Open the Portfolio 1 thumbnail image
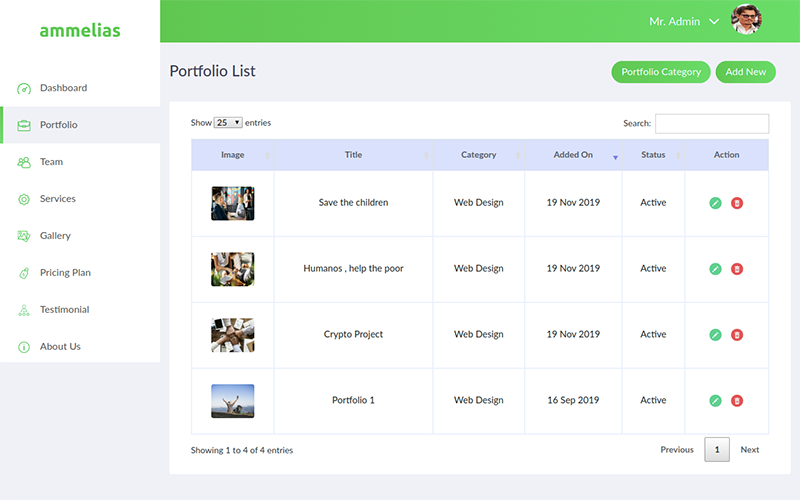Screen dimensions: 800x500 233,401
